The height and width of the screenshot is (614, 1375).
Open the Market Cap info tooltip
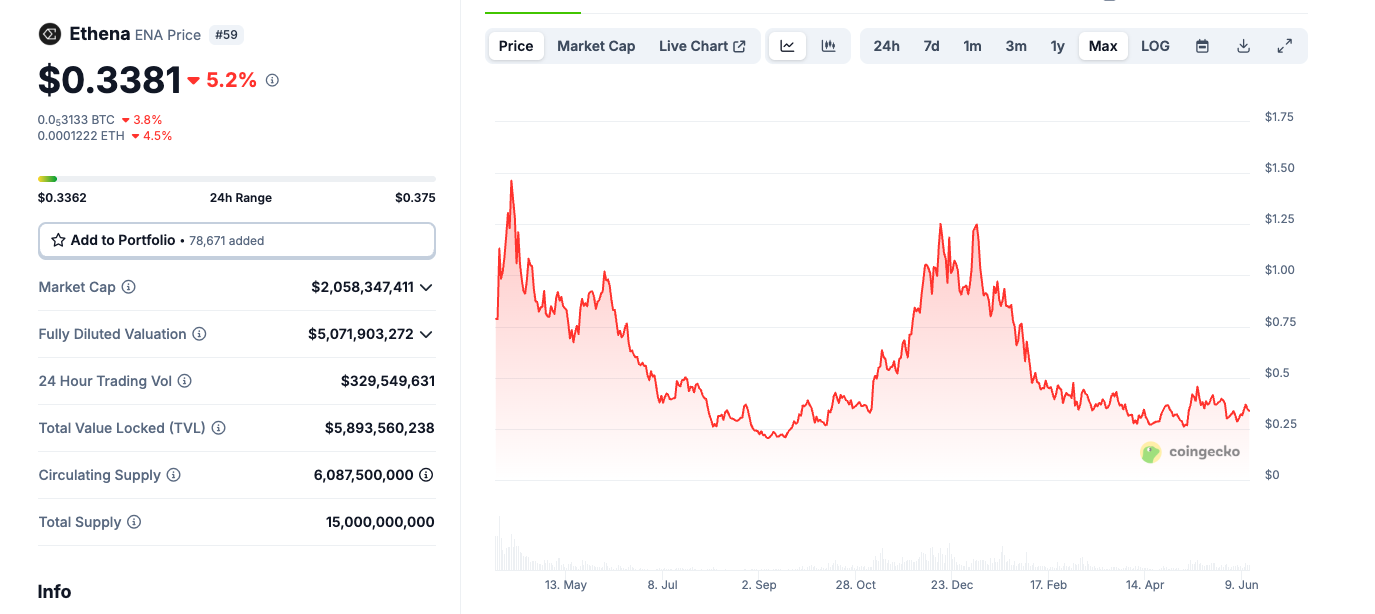click(x=128, y=287)
